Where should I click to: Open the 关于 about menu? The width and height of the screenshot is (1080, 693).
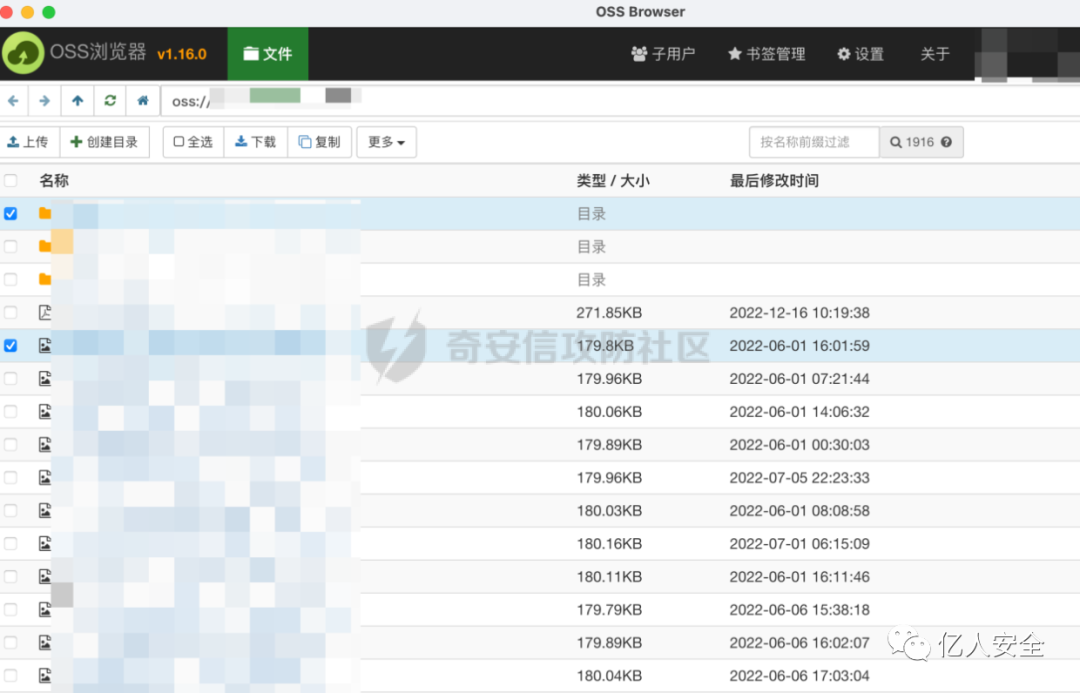tap(935, 54)
